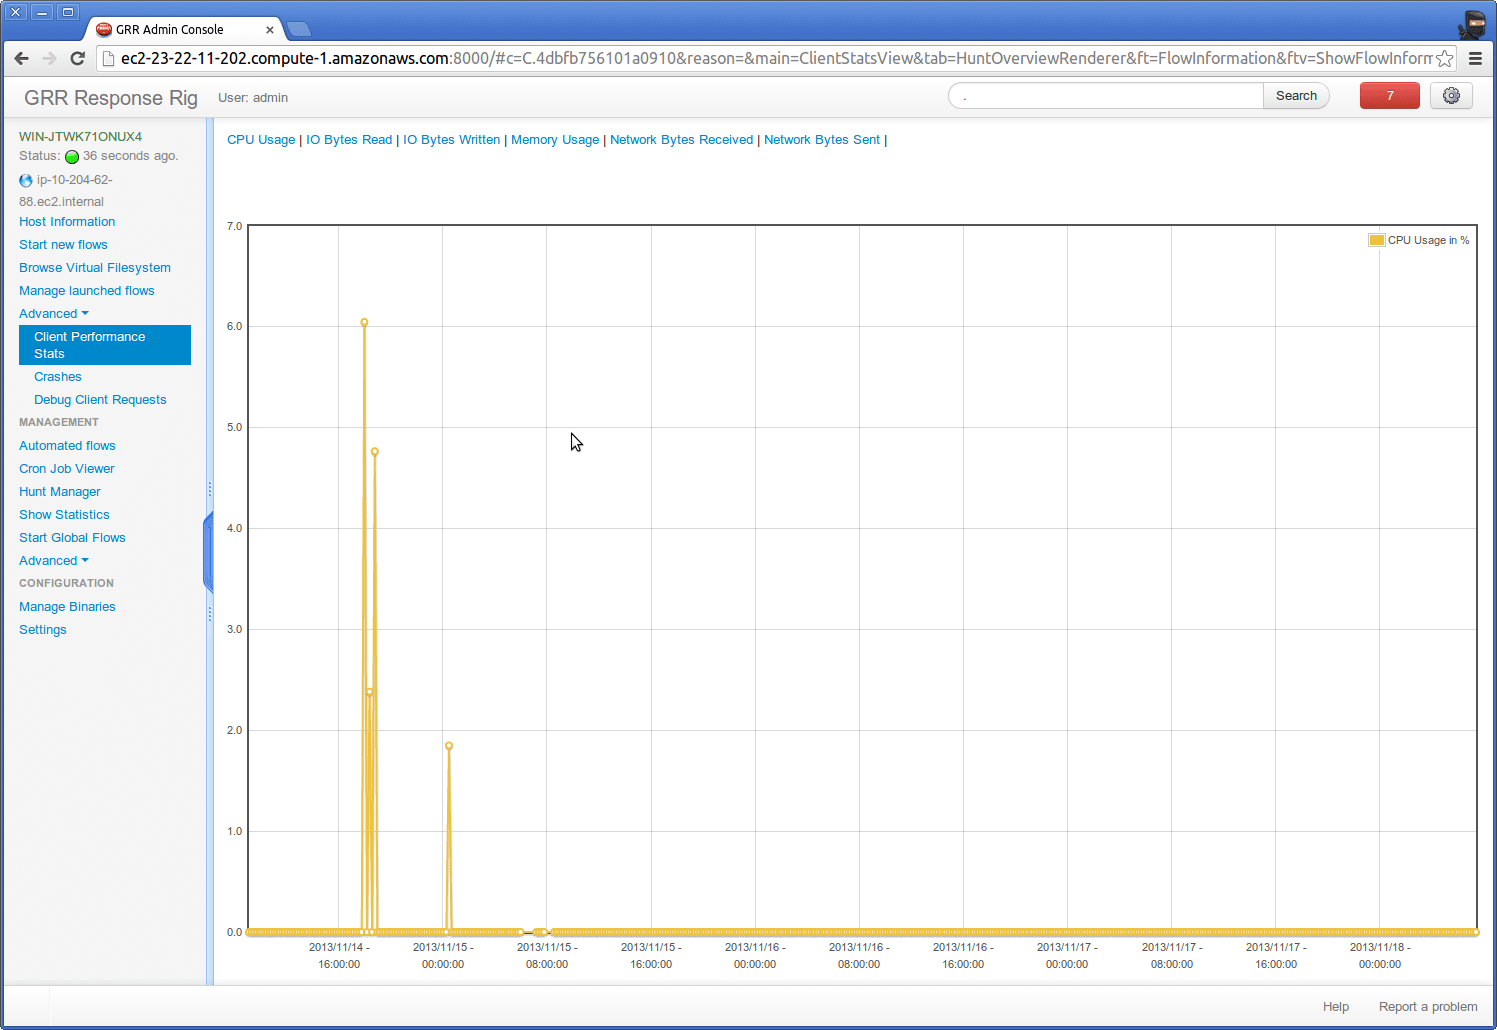Image resolution: width=1497 pixels, height=1030 pixels.
Task: Click the settings gear icon button
Action: tap(1451, 96)
